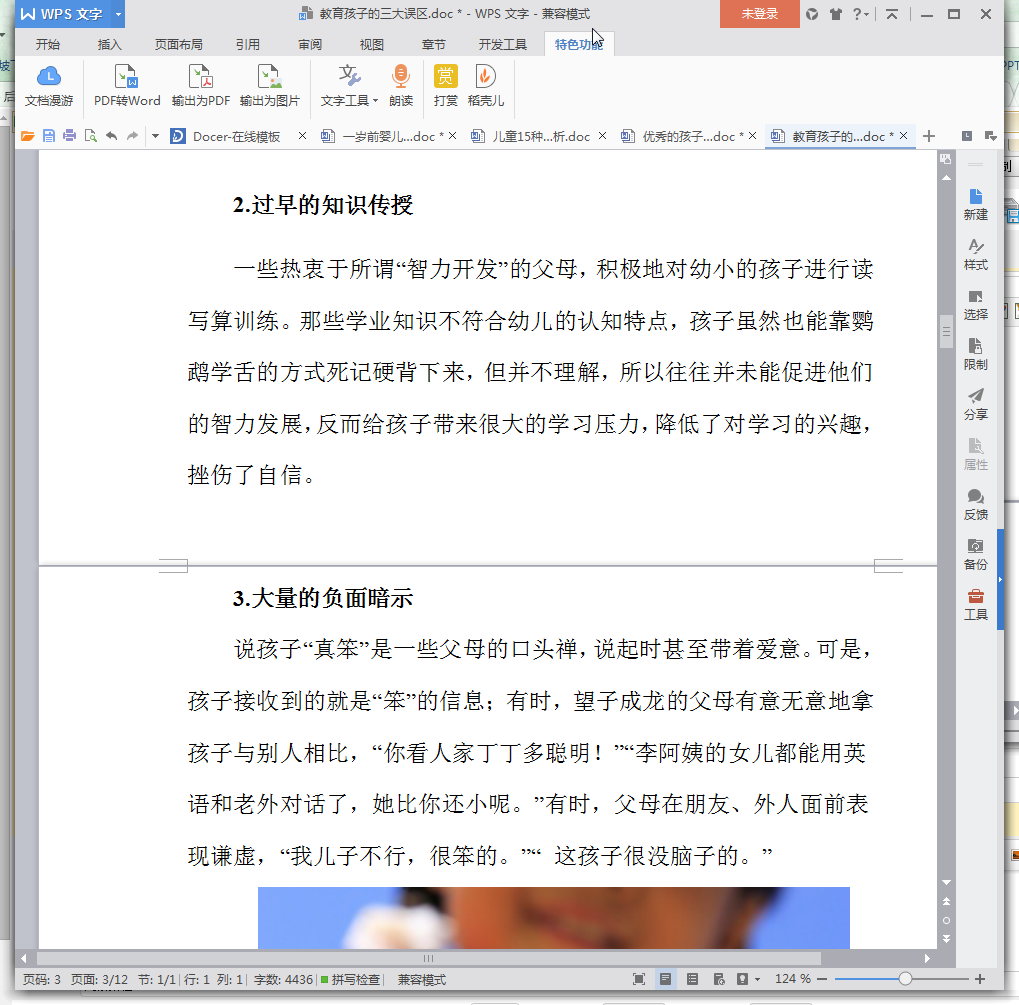Open the 开发工具 ribbon tab

click(x=502, y=44)
